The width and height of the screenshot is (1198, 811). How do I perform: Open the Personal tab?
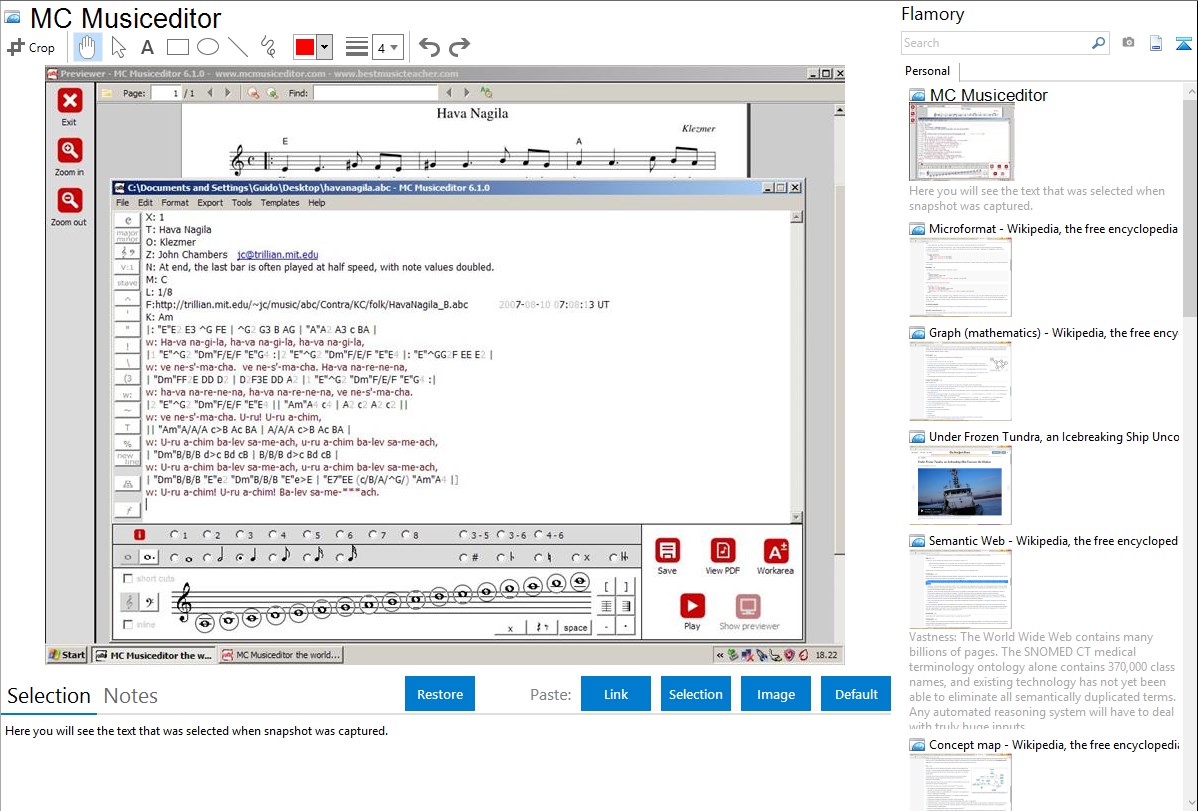[927, 70]
